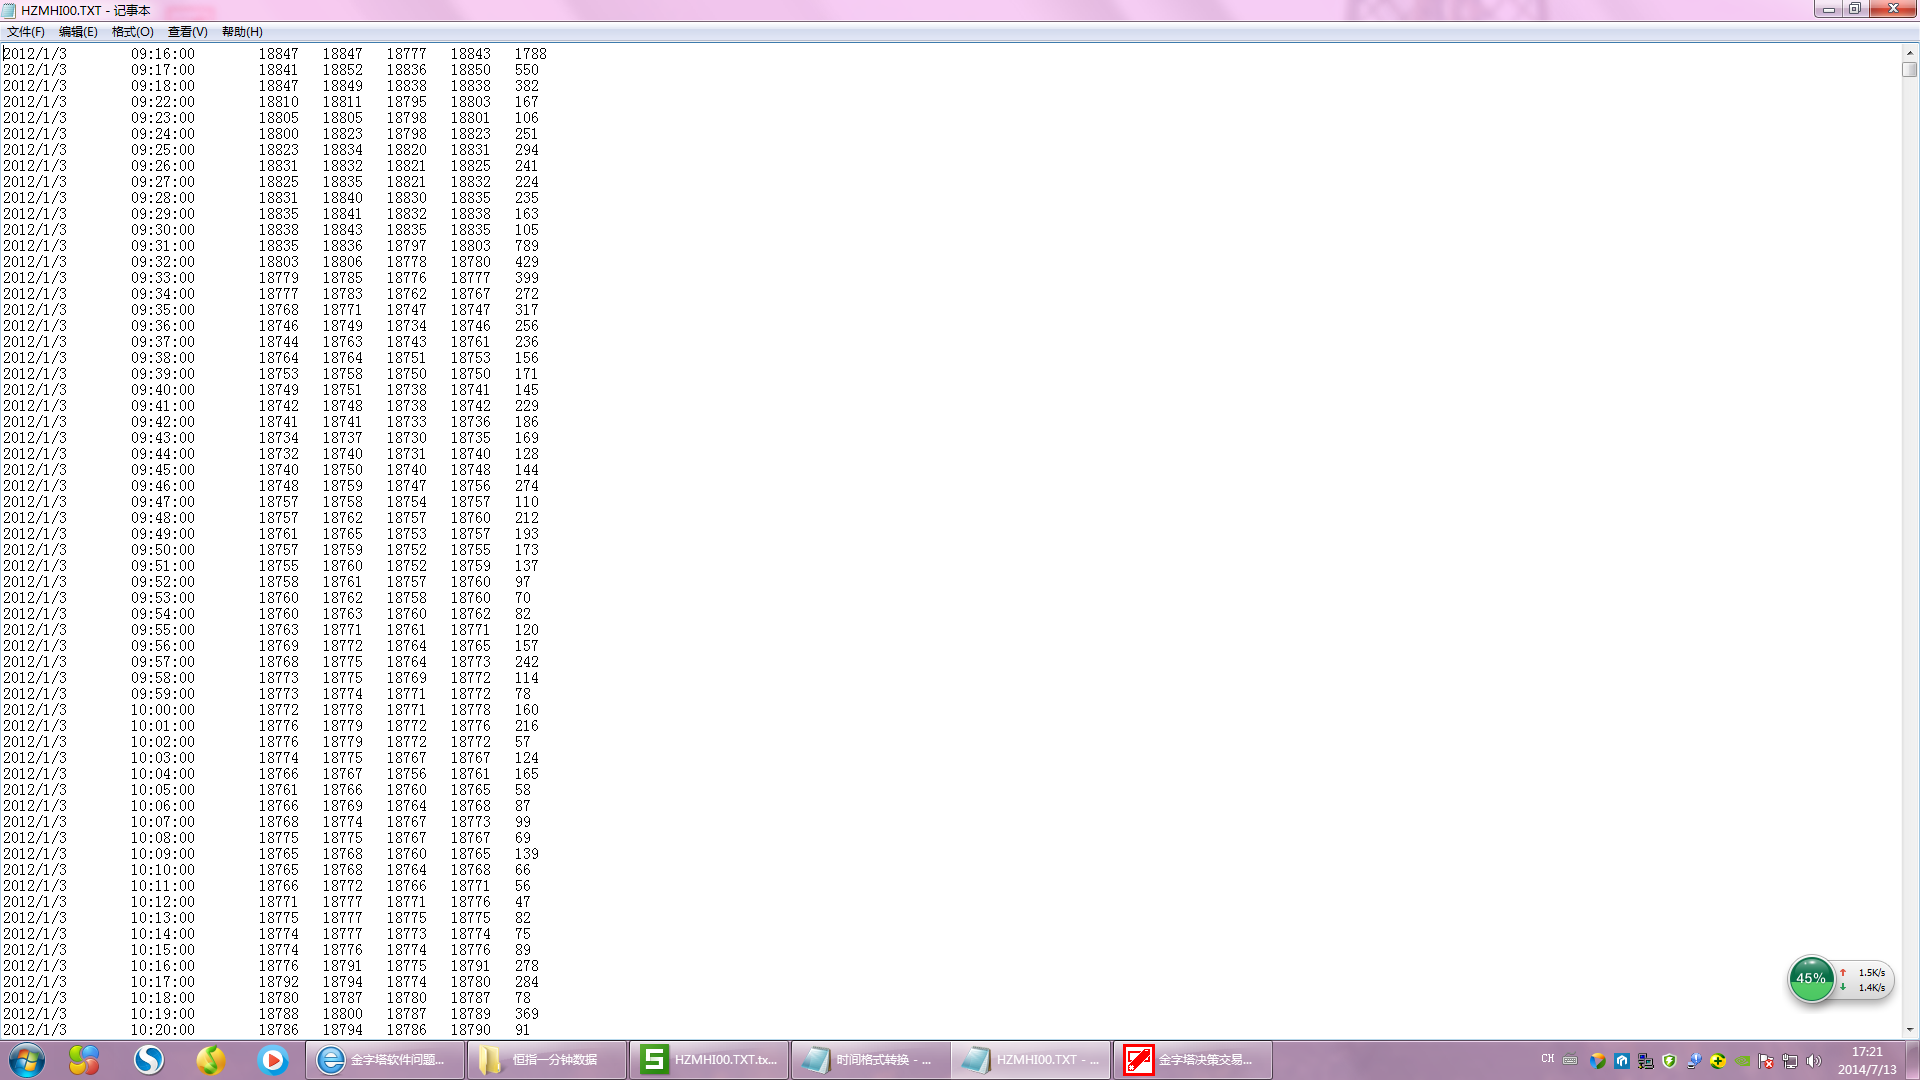Open the Windows Start menu
The height and width of the screenshot is (1080, 1920).
[26, 1060]
